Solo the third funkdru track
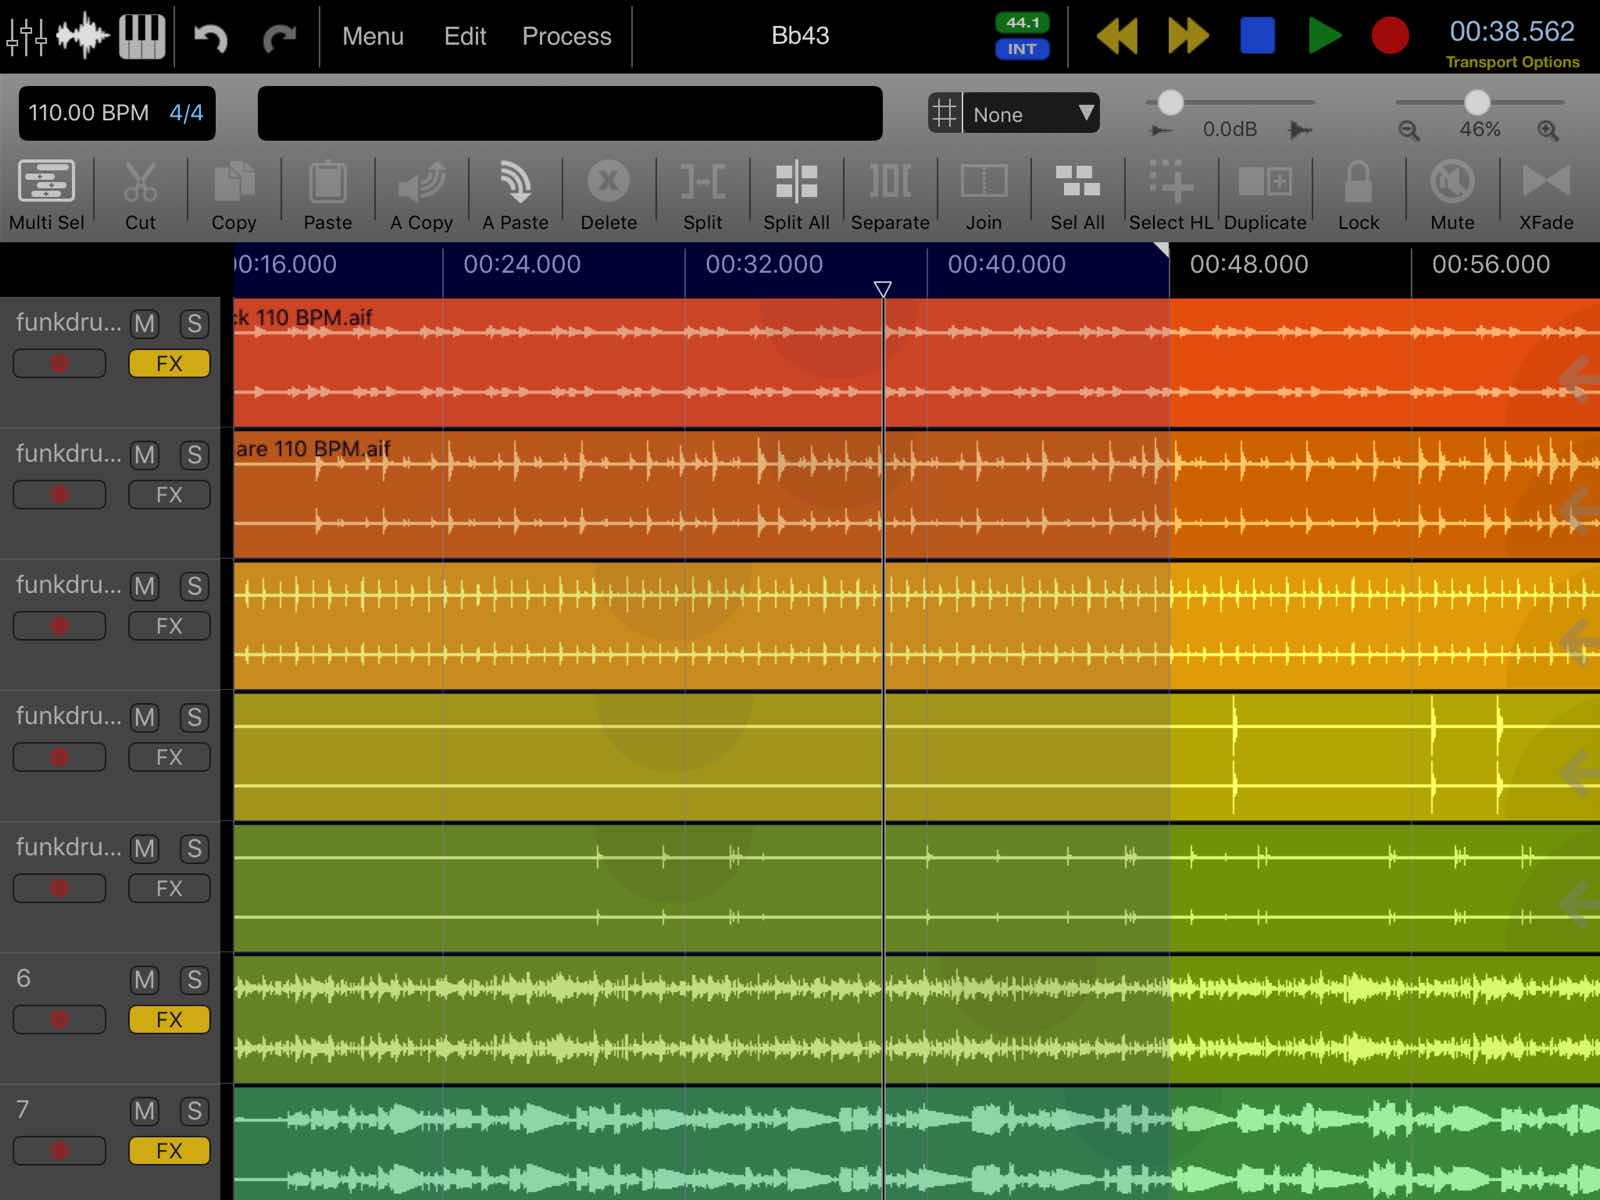Screen dimensions: 1600x1200 (x=194, y=586)
